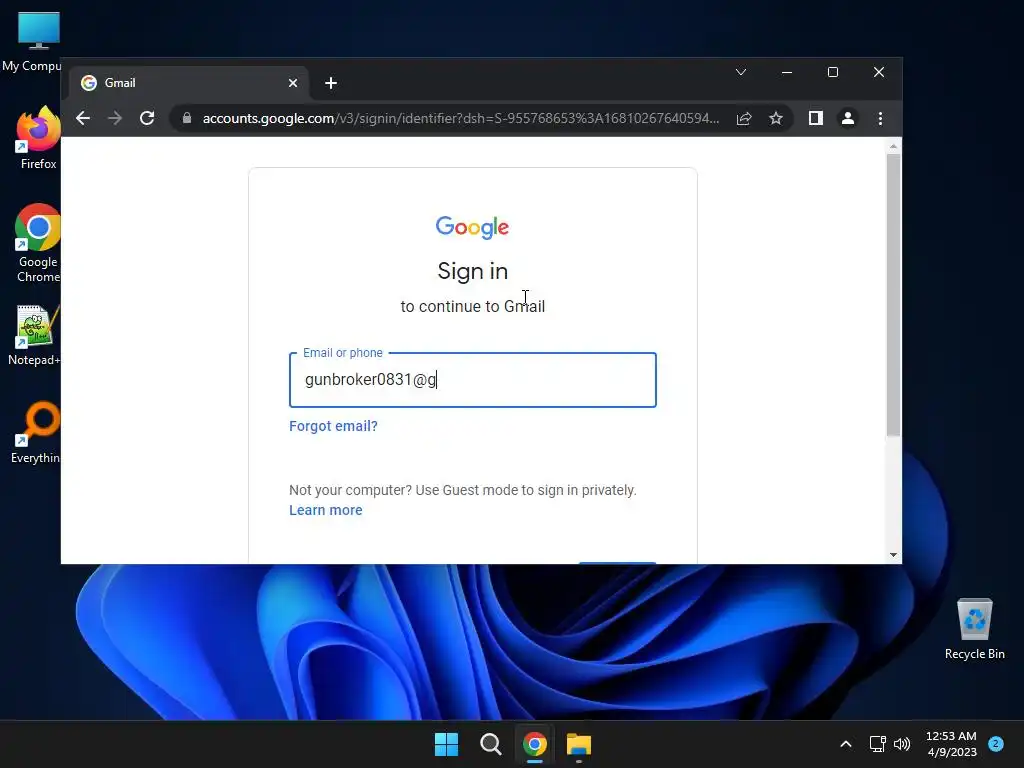Open the volume tray icon
1024x768 pixels.
click(902, 744)
